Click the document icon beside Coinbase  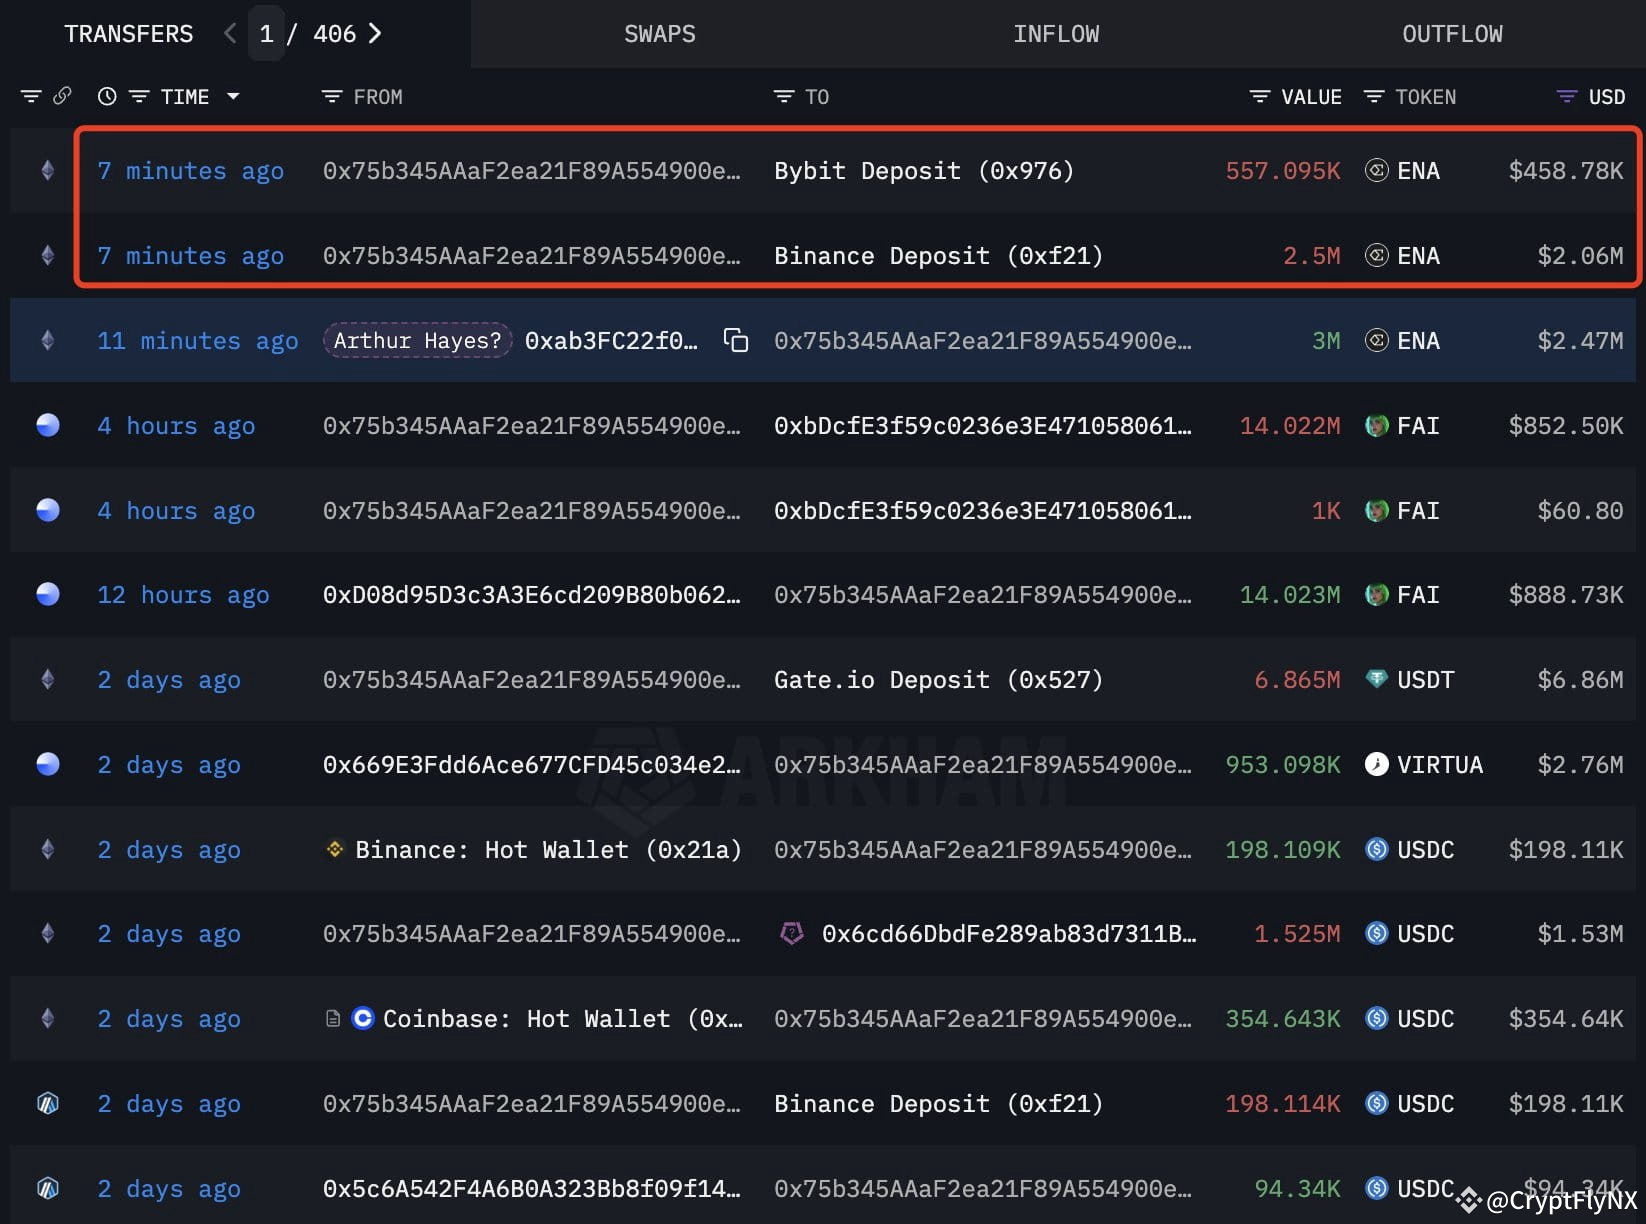(333, 1019)
